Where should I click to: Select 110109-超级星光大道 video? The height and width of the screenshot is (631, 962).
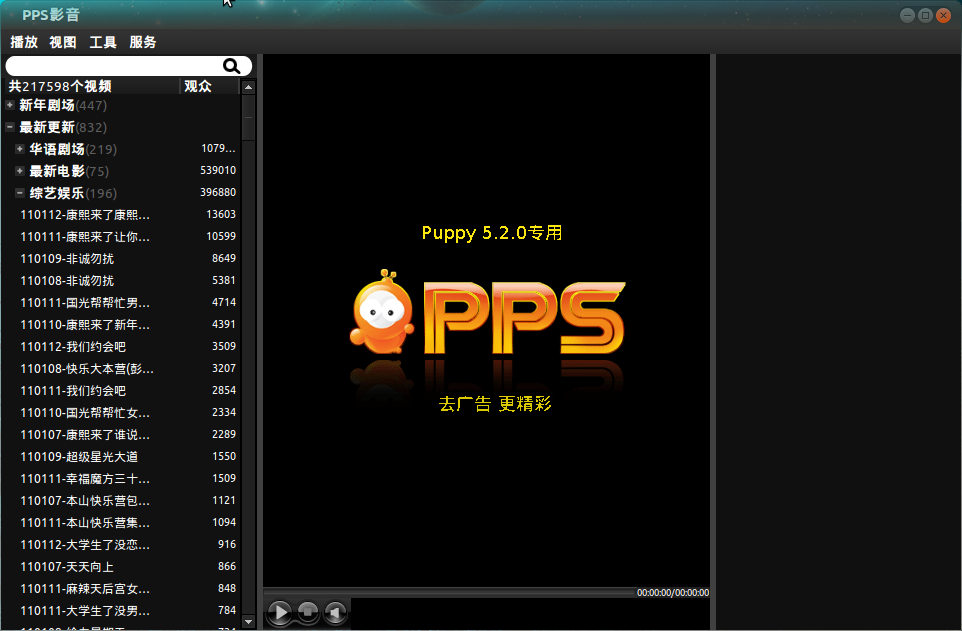click(x=79, y=457)
